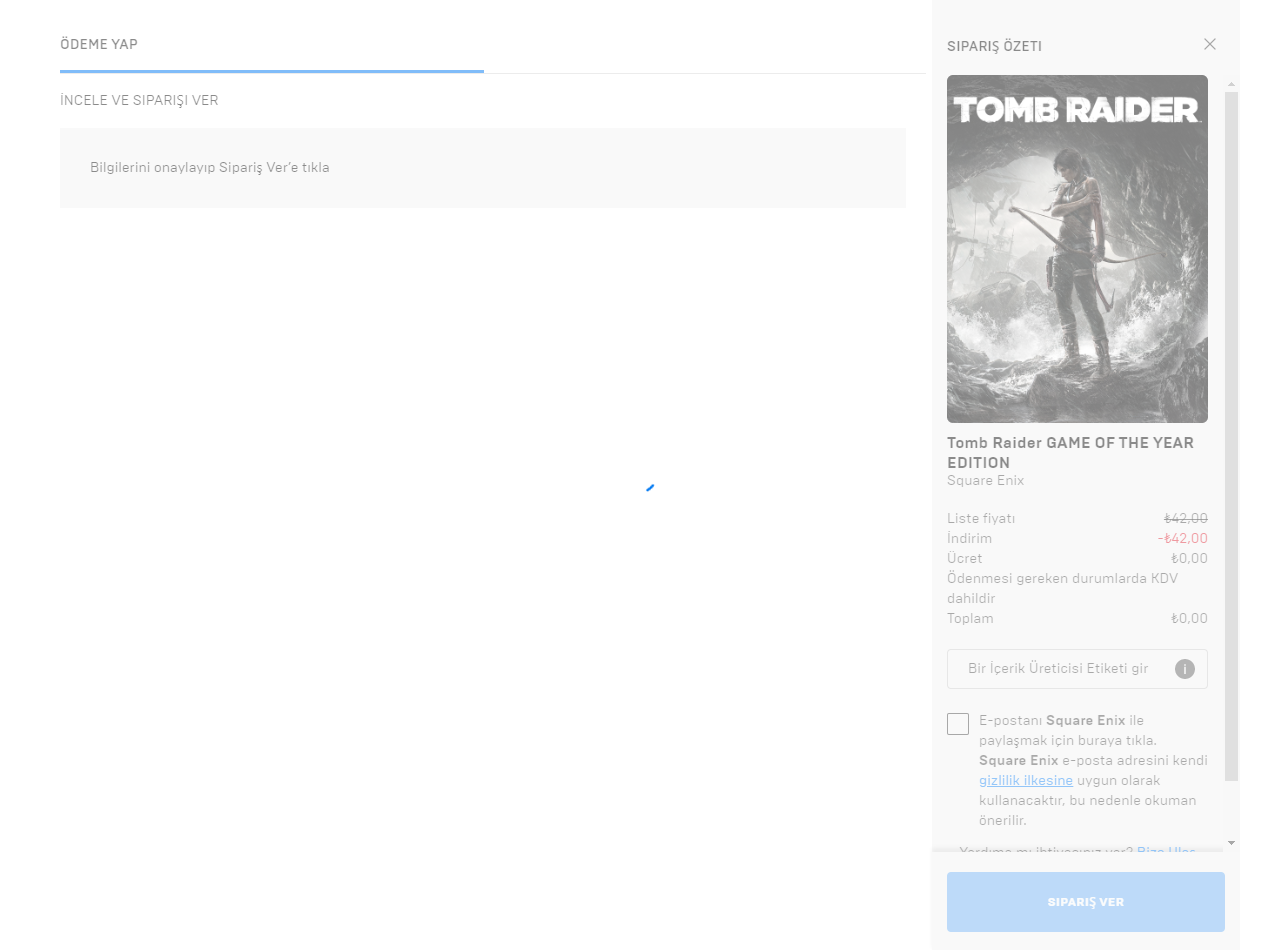Image resolution: width=1280 pixels, height=950 pixels.
Task: Click the İNCELE VE SIPARIŞI VER heading
Action: (x=139, y=100)
